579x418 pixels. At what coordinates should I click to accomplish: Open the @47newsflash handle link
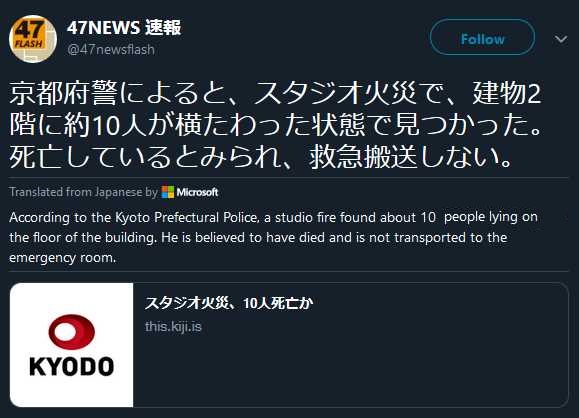[111, 49]
